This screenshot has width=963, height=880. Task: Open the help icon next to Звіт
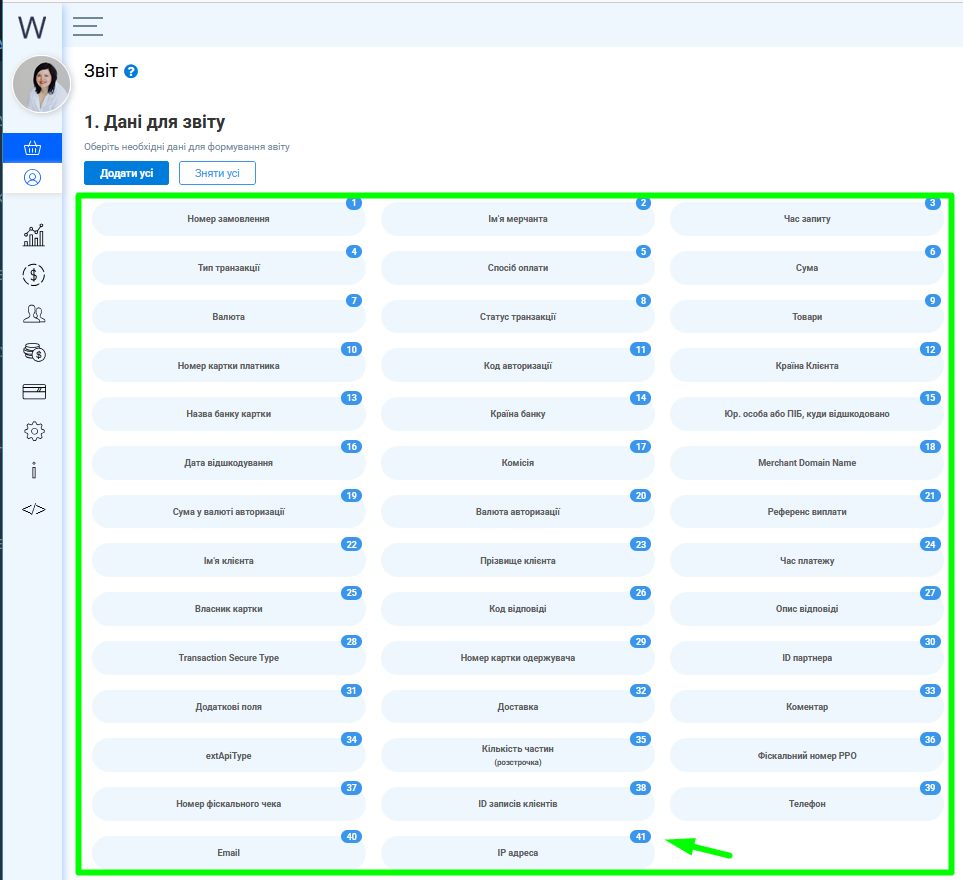point(131,71)
